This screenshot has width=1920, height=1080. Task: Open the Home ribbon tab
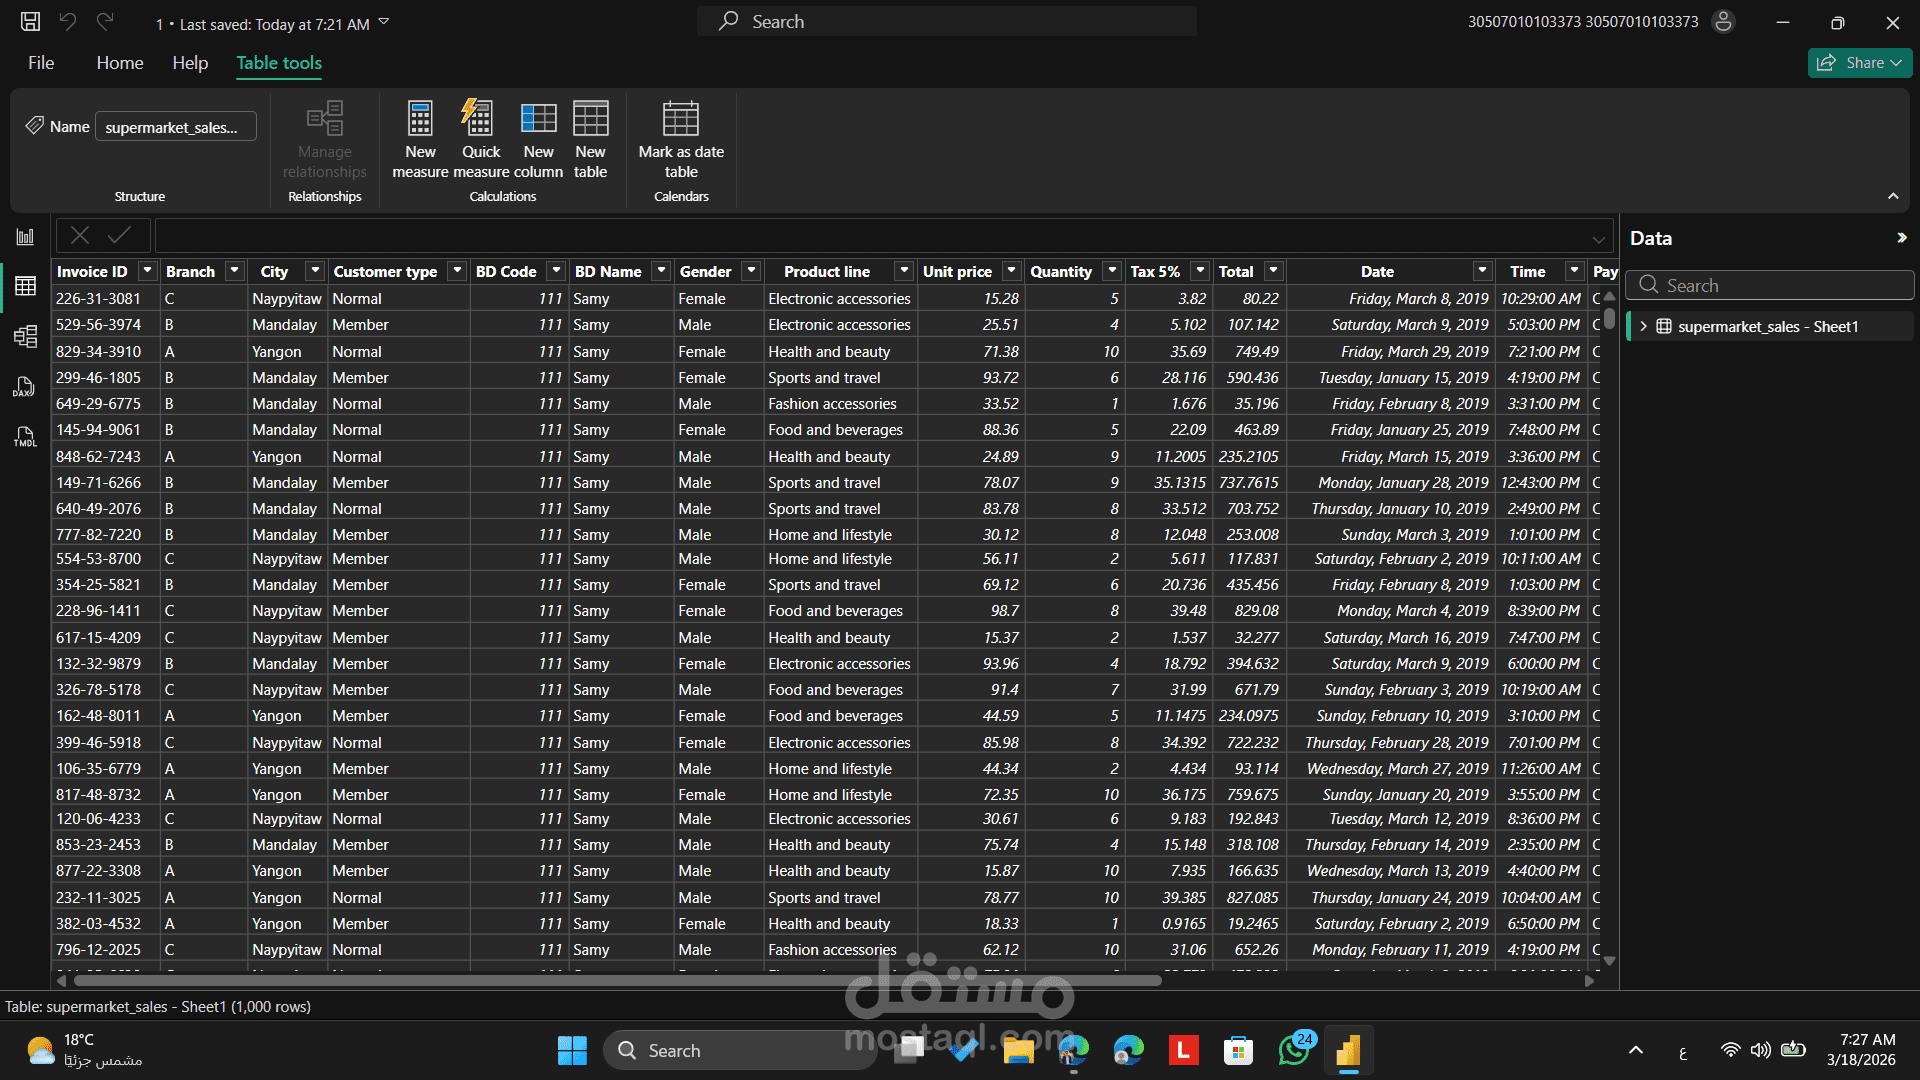tap(120, 63)
